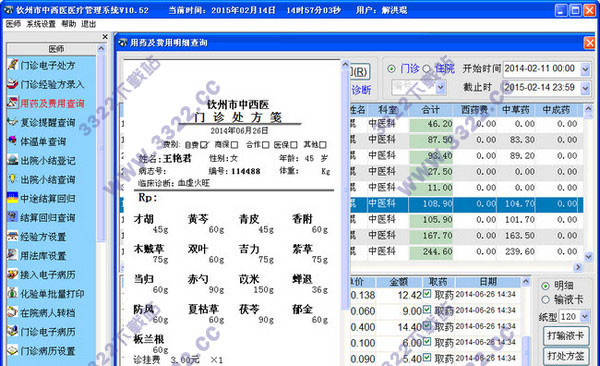This screenshot has height=366, width=600.
Task: Select the 门诊 radio button
Action: (391, 69)
